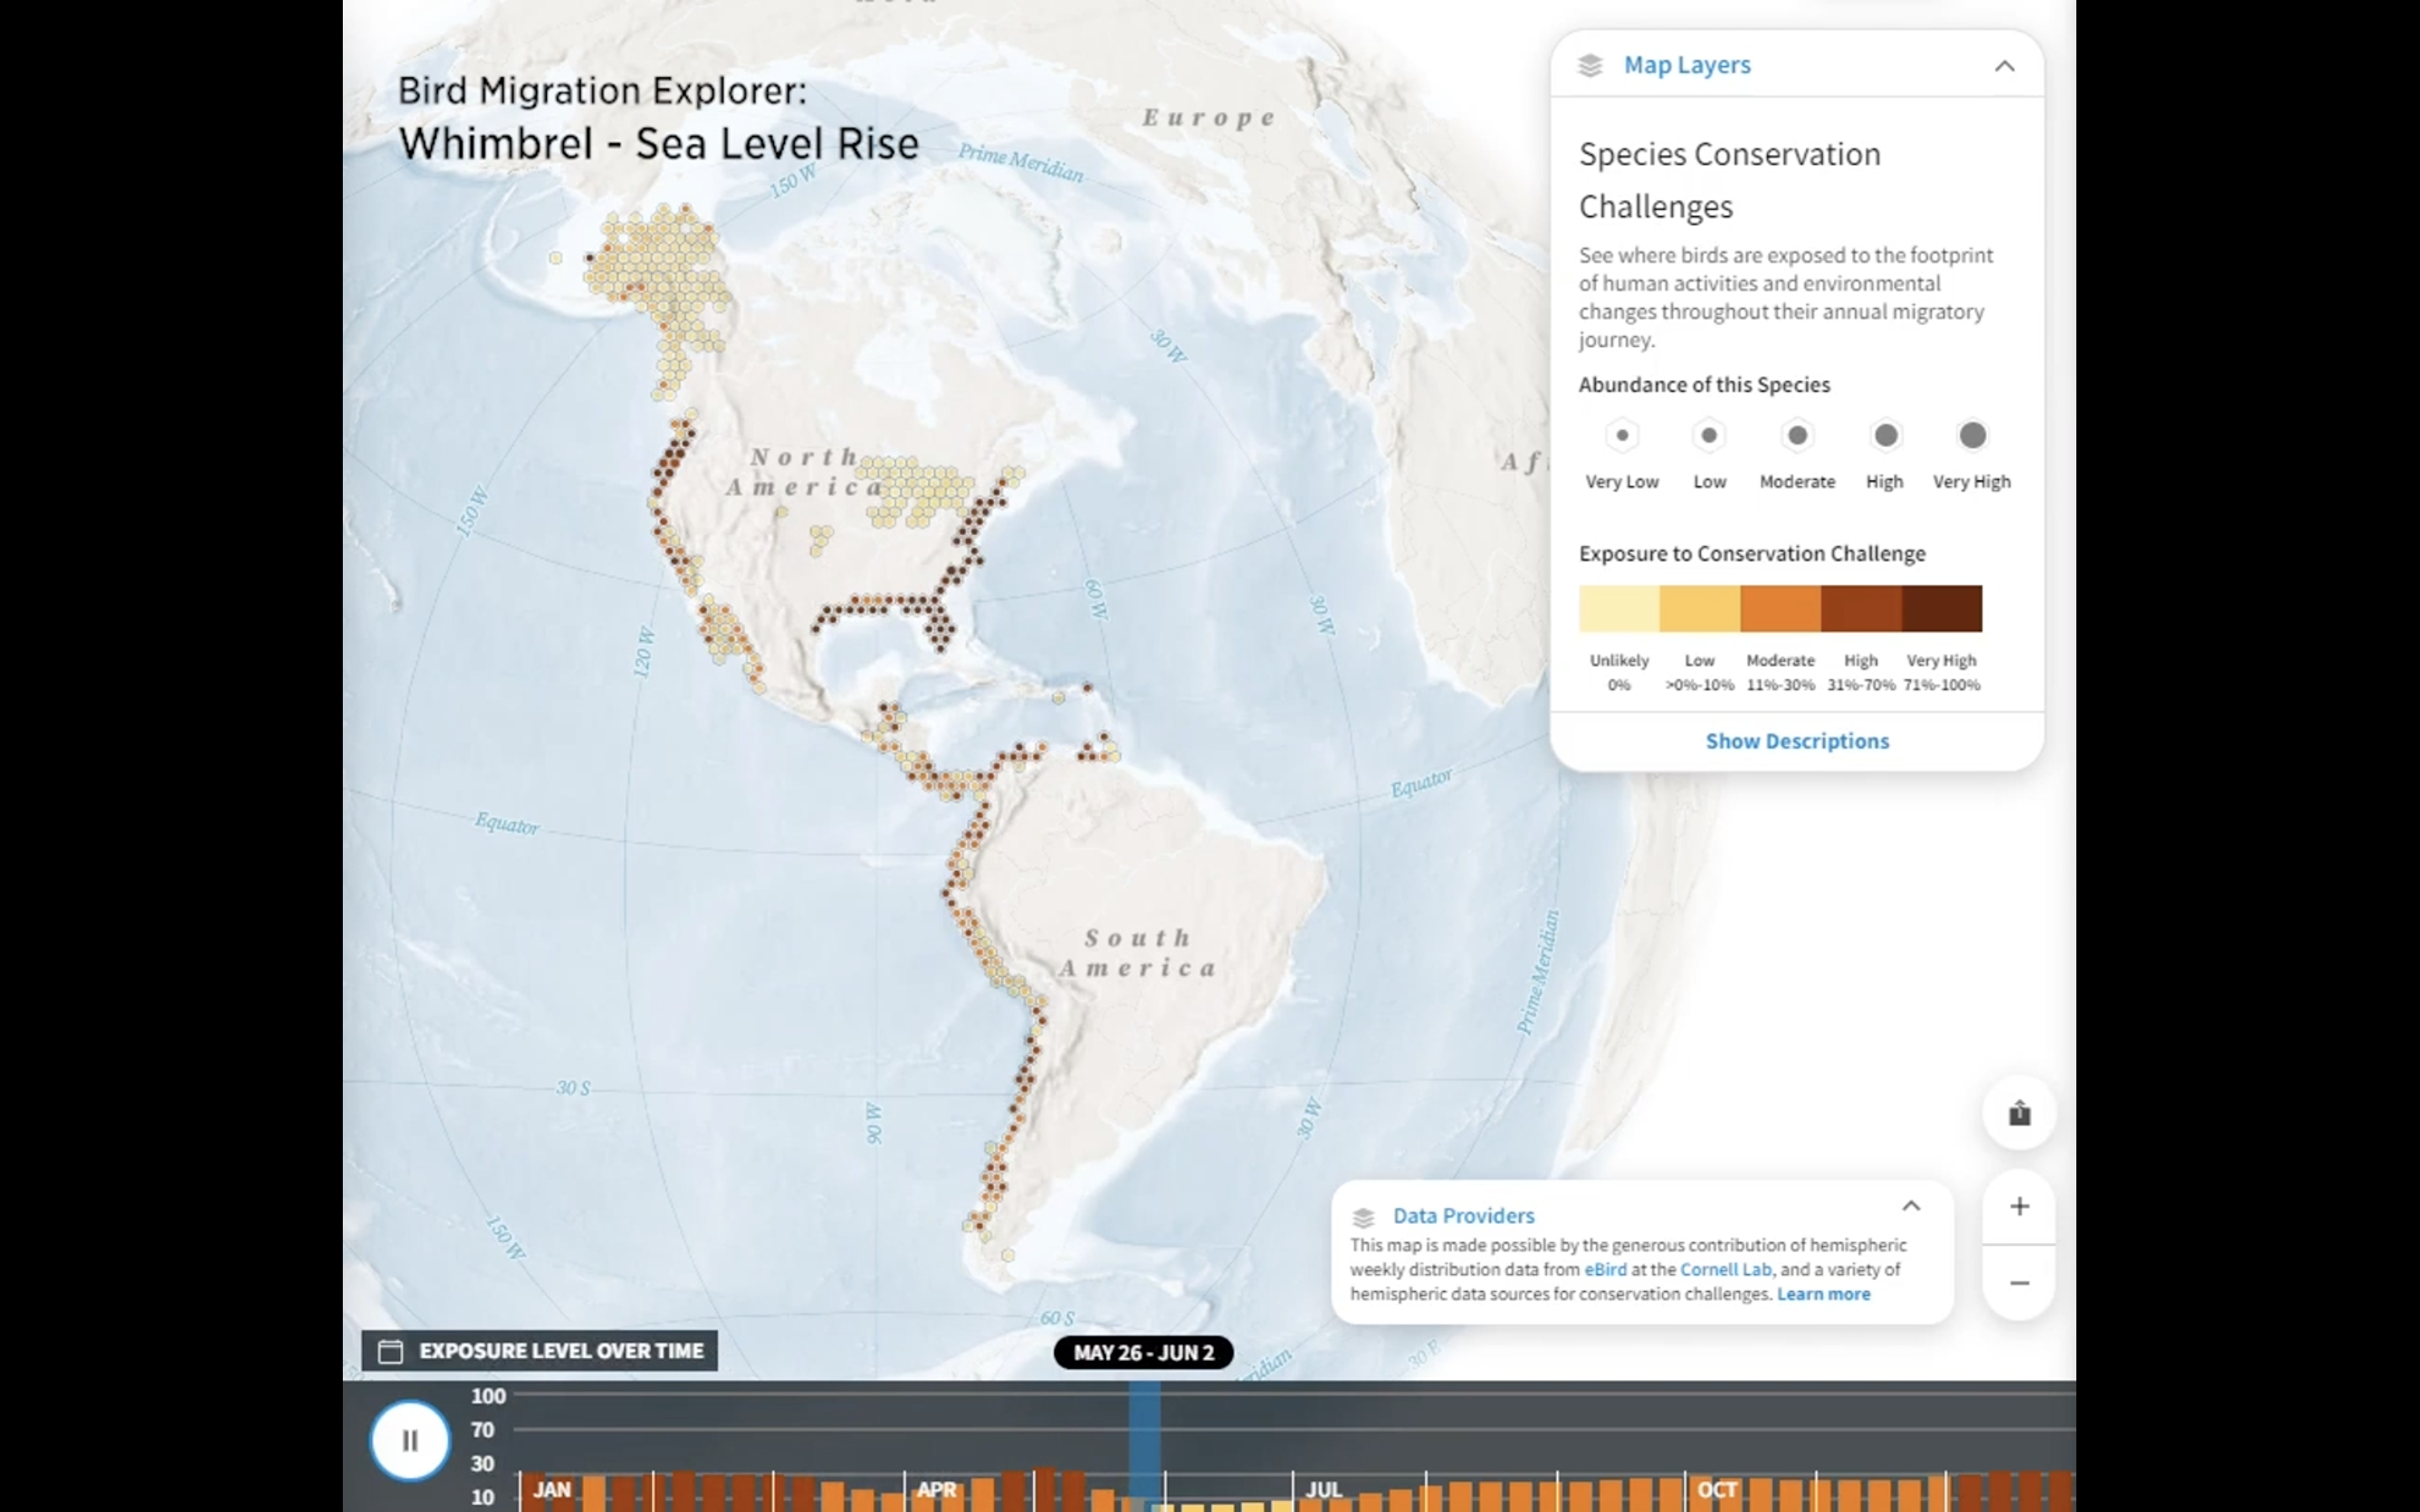Click the Data Providers stack icon
2420x1512 pixels.
point(1363,1217)
